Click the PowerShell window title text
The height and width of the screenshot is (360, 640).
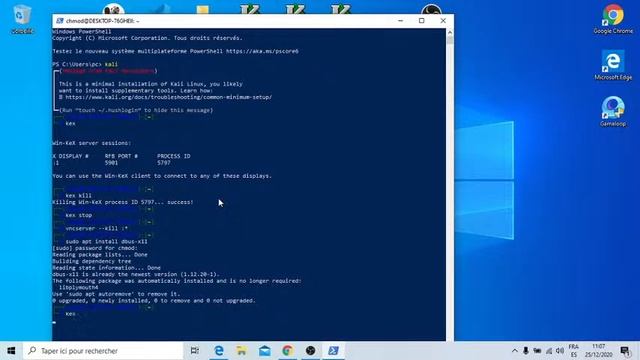[x=102, y=21]
